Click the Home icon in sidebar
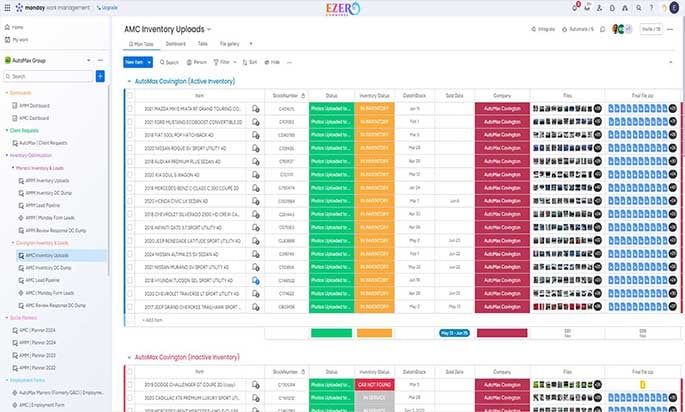The height and width of the screenshot is (412, 685). tap(7, 27)
